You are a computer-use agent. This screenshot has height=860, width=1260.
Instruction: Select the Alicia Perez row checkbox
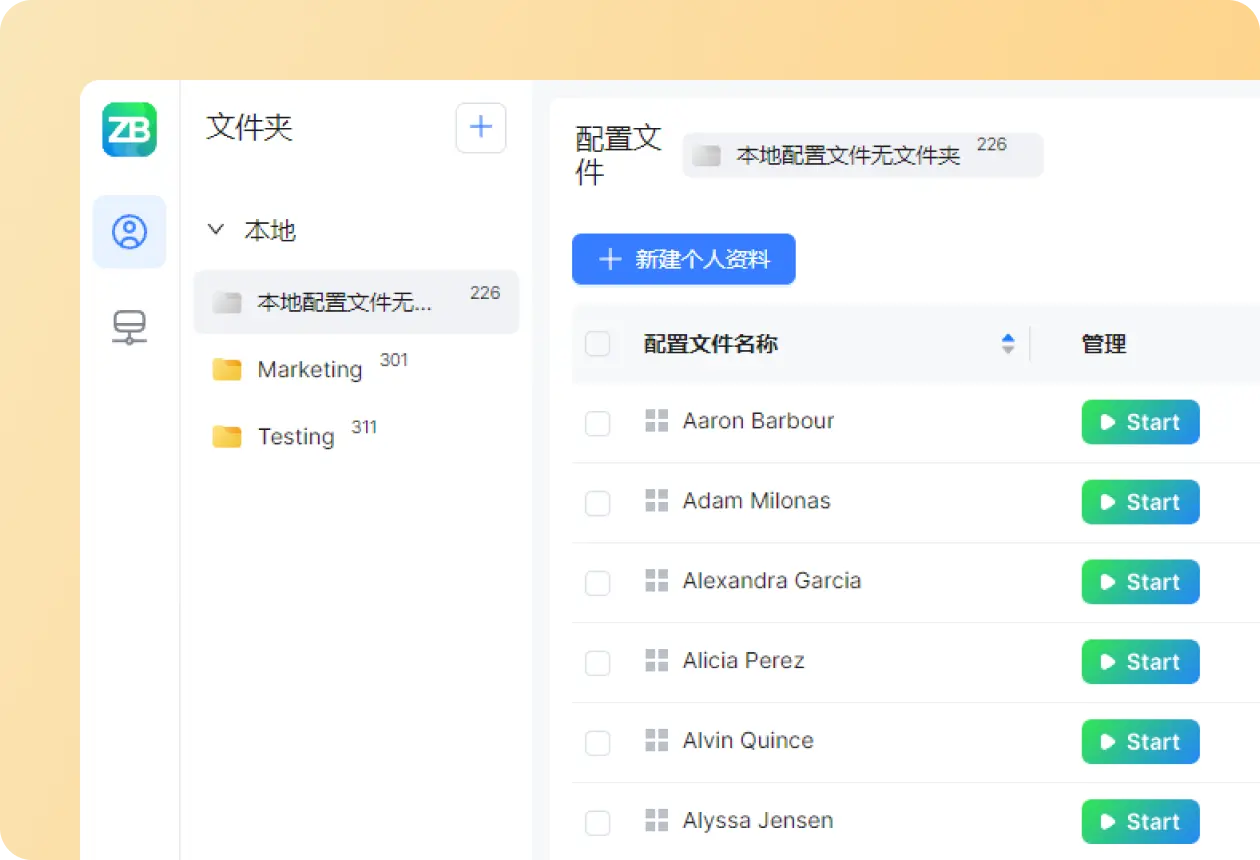[597, 662]
